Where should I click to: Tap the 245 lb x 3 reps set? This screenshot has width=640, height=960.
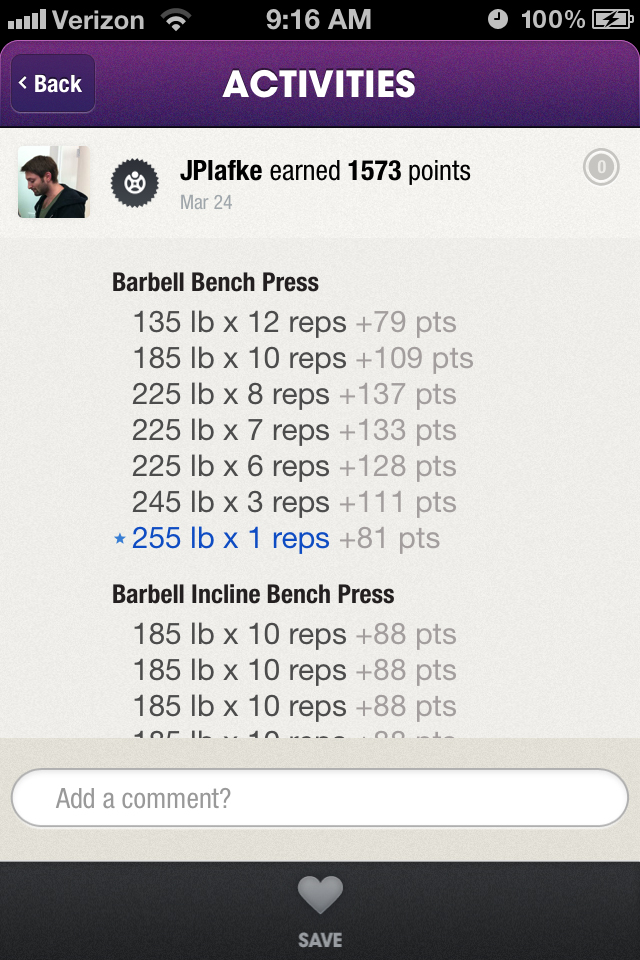pyautogui.click(x=231, y=503)
